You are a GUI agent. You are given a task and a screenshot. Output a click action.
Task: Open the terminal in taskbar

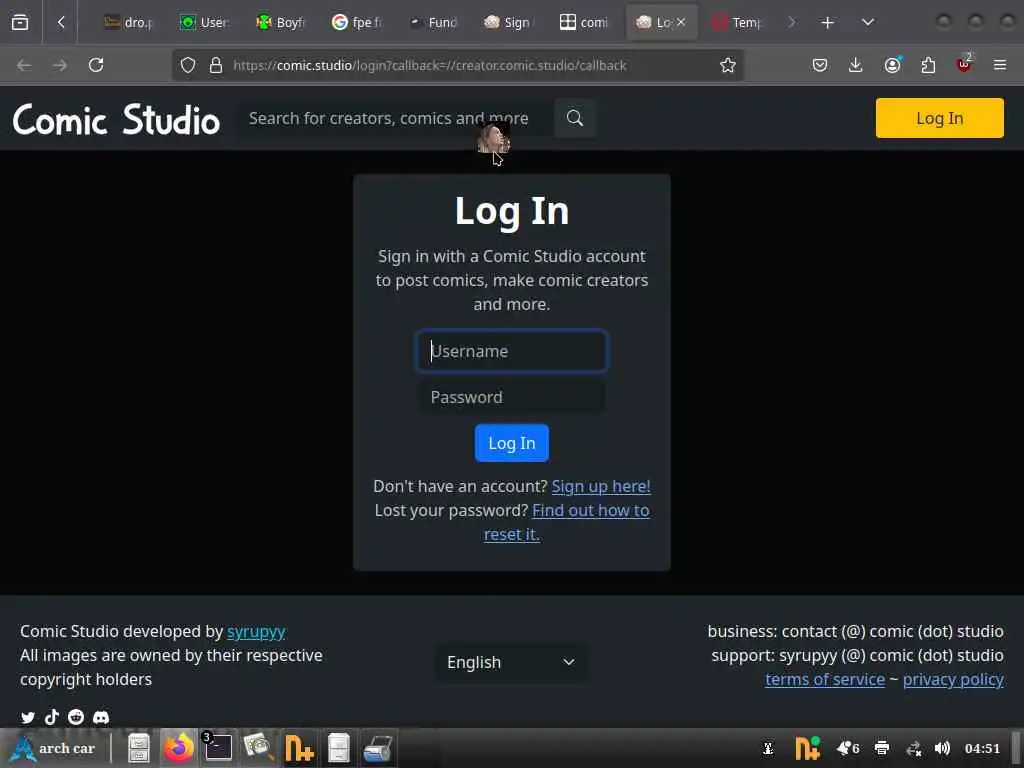point(218,748)
